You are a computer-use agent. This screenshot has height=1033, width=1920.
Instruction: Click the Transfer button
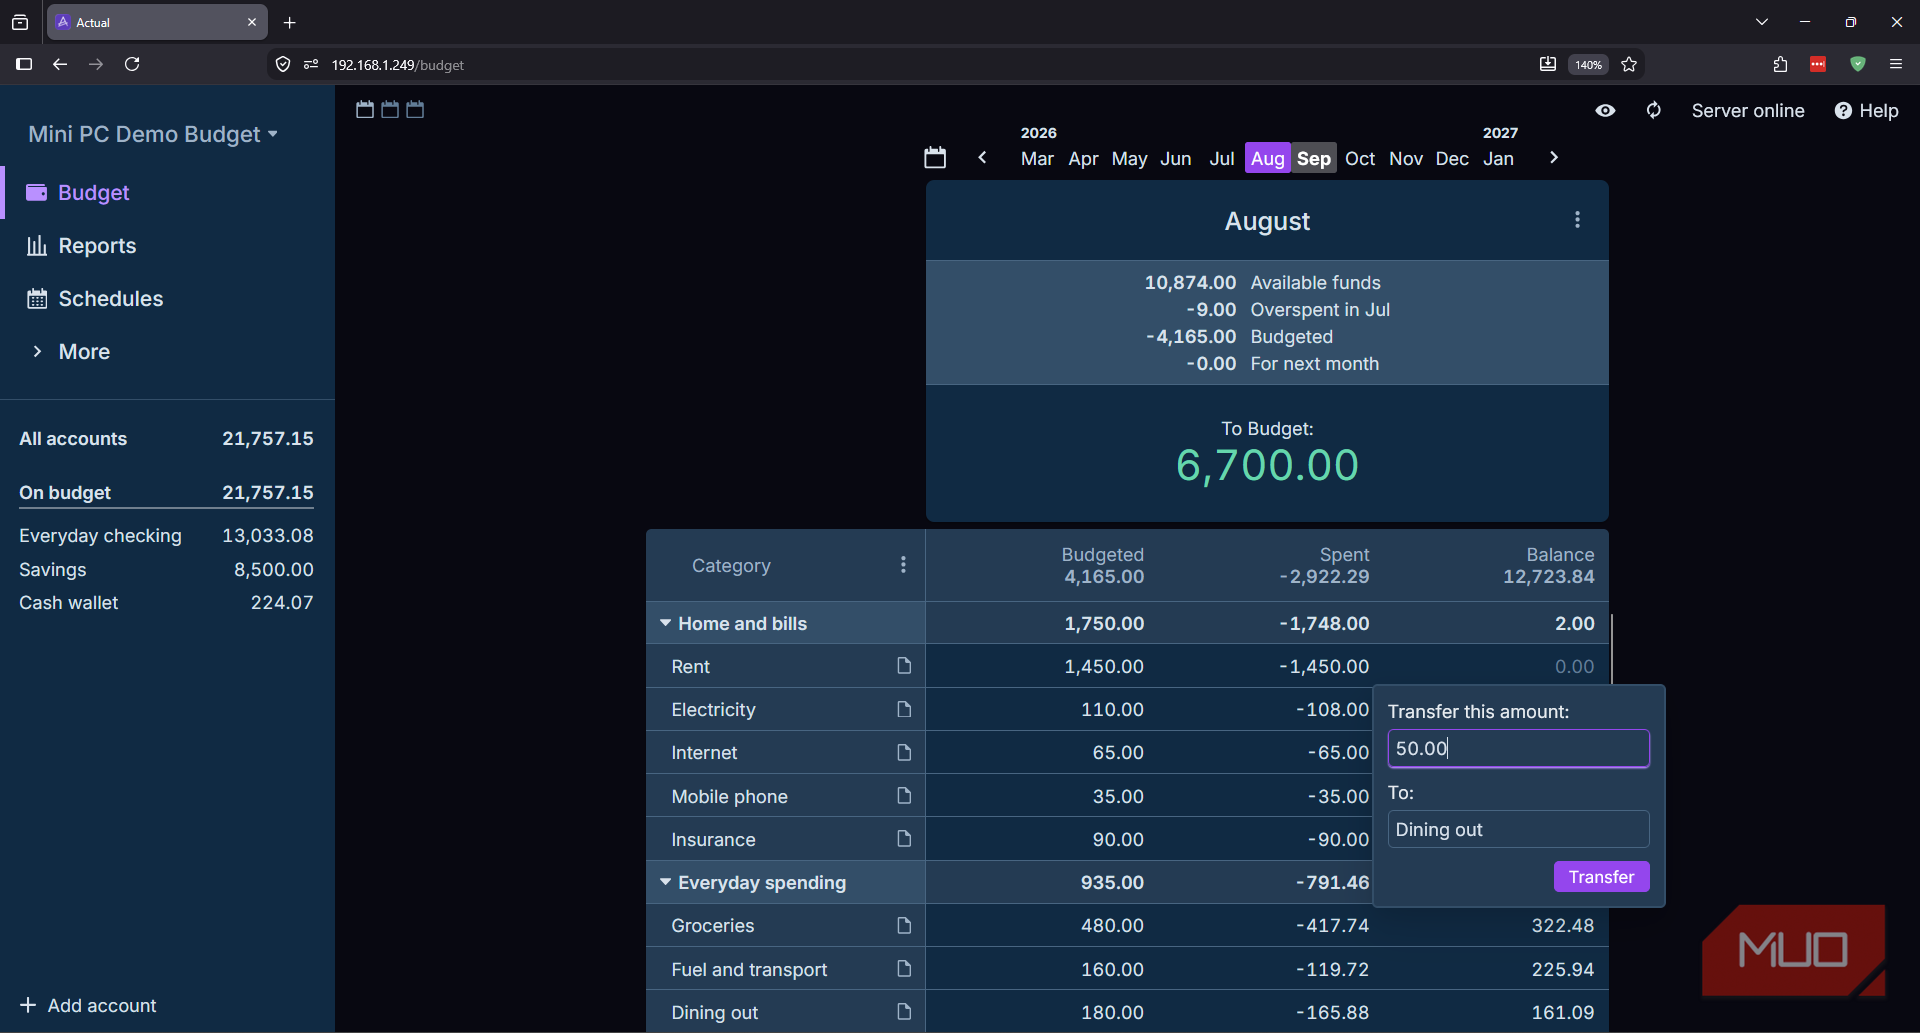[1601, 877]
